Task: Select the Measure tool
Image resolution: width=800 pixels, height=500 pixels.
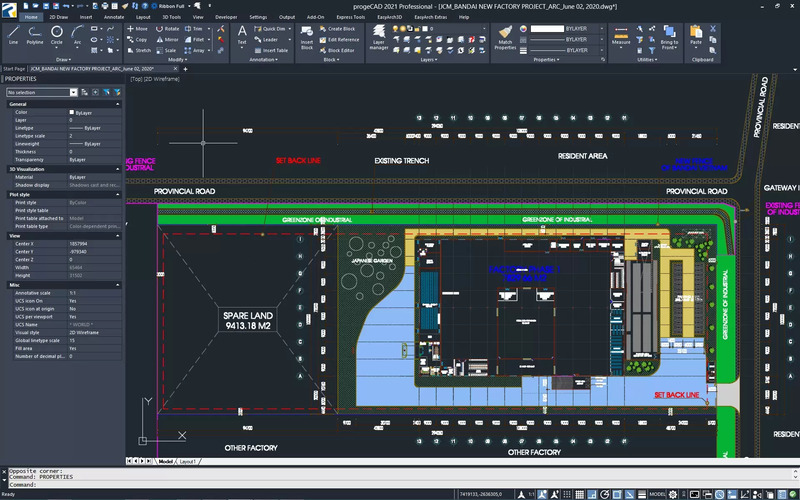Action: 621,35
